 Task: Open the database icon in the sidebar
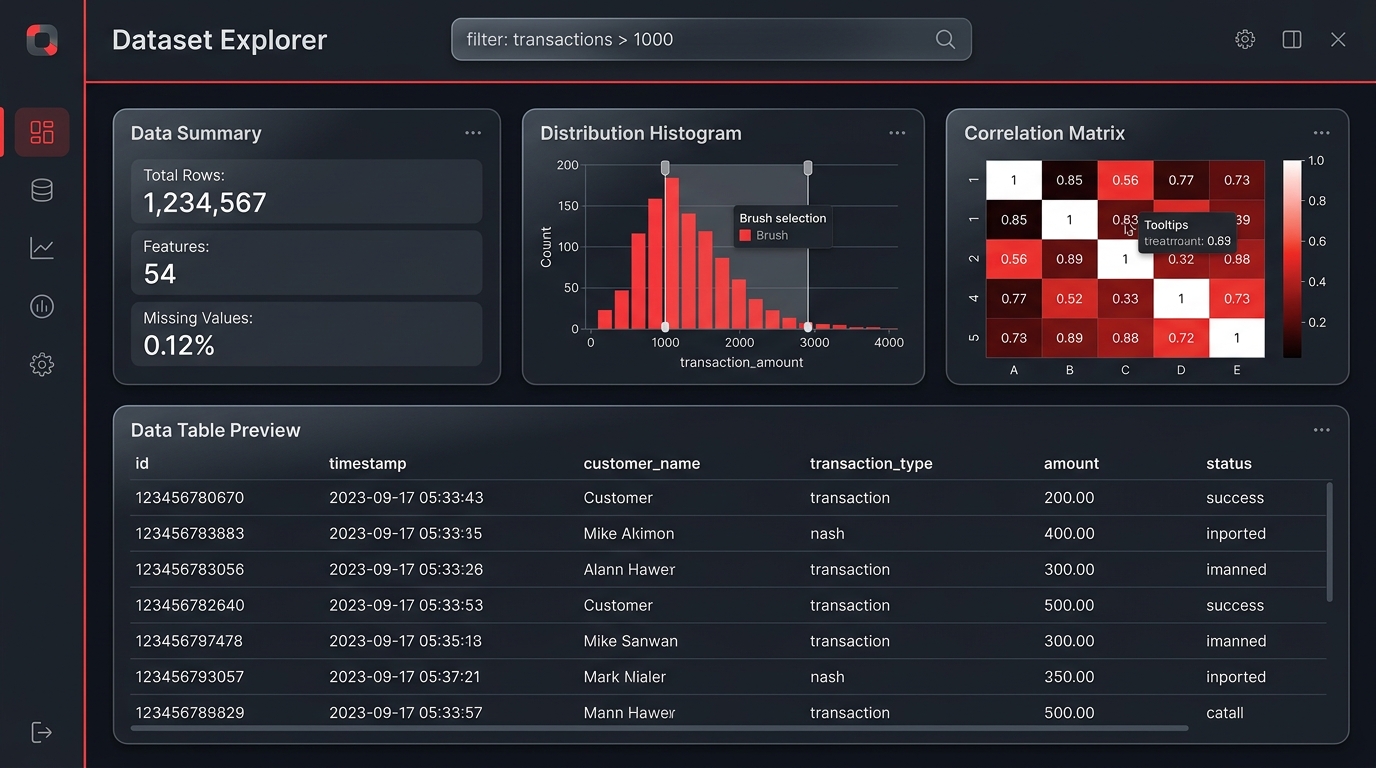(x=42, y=190)
